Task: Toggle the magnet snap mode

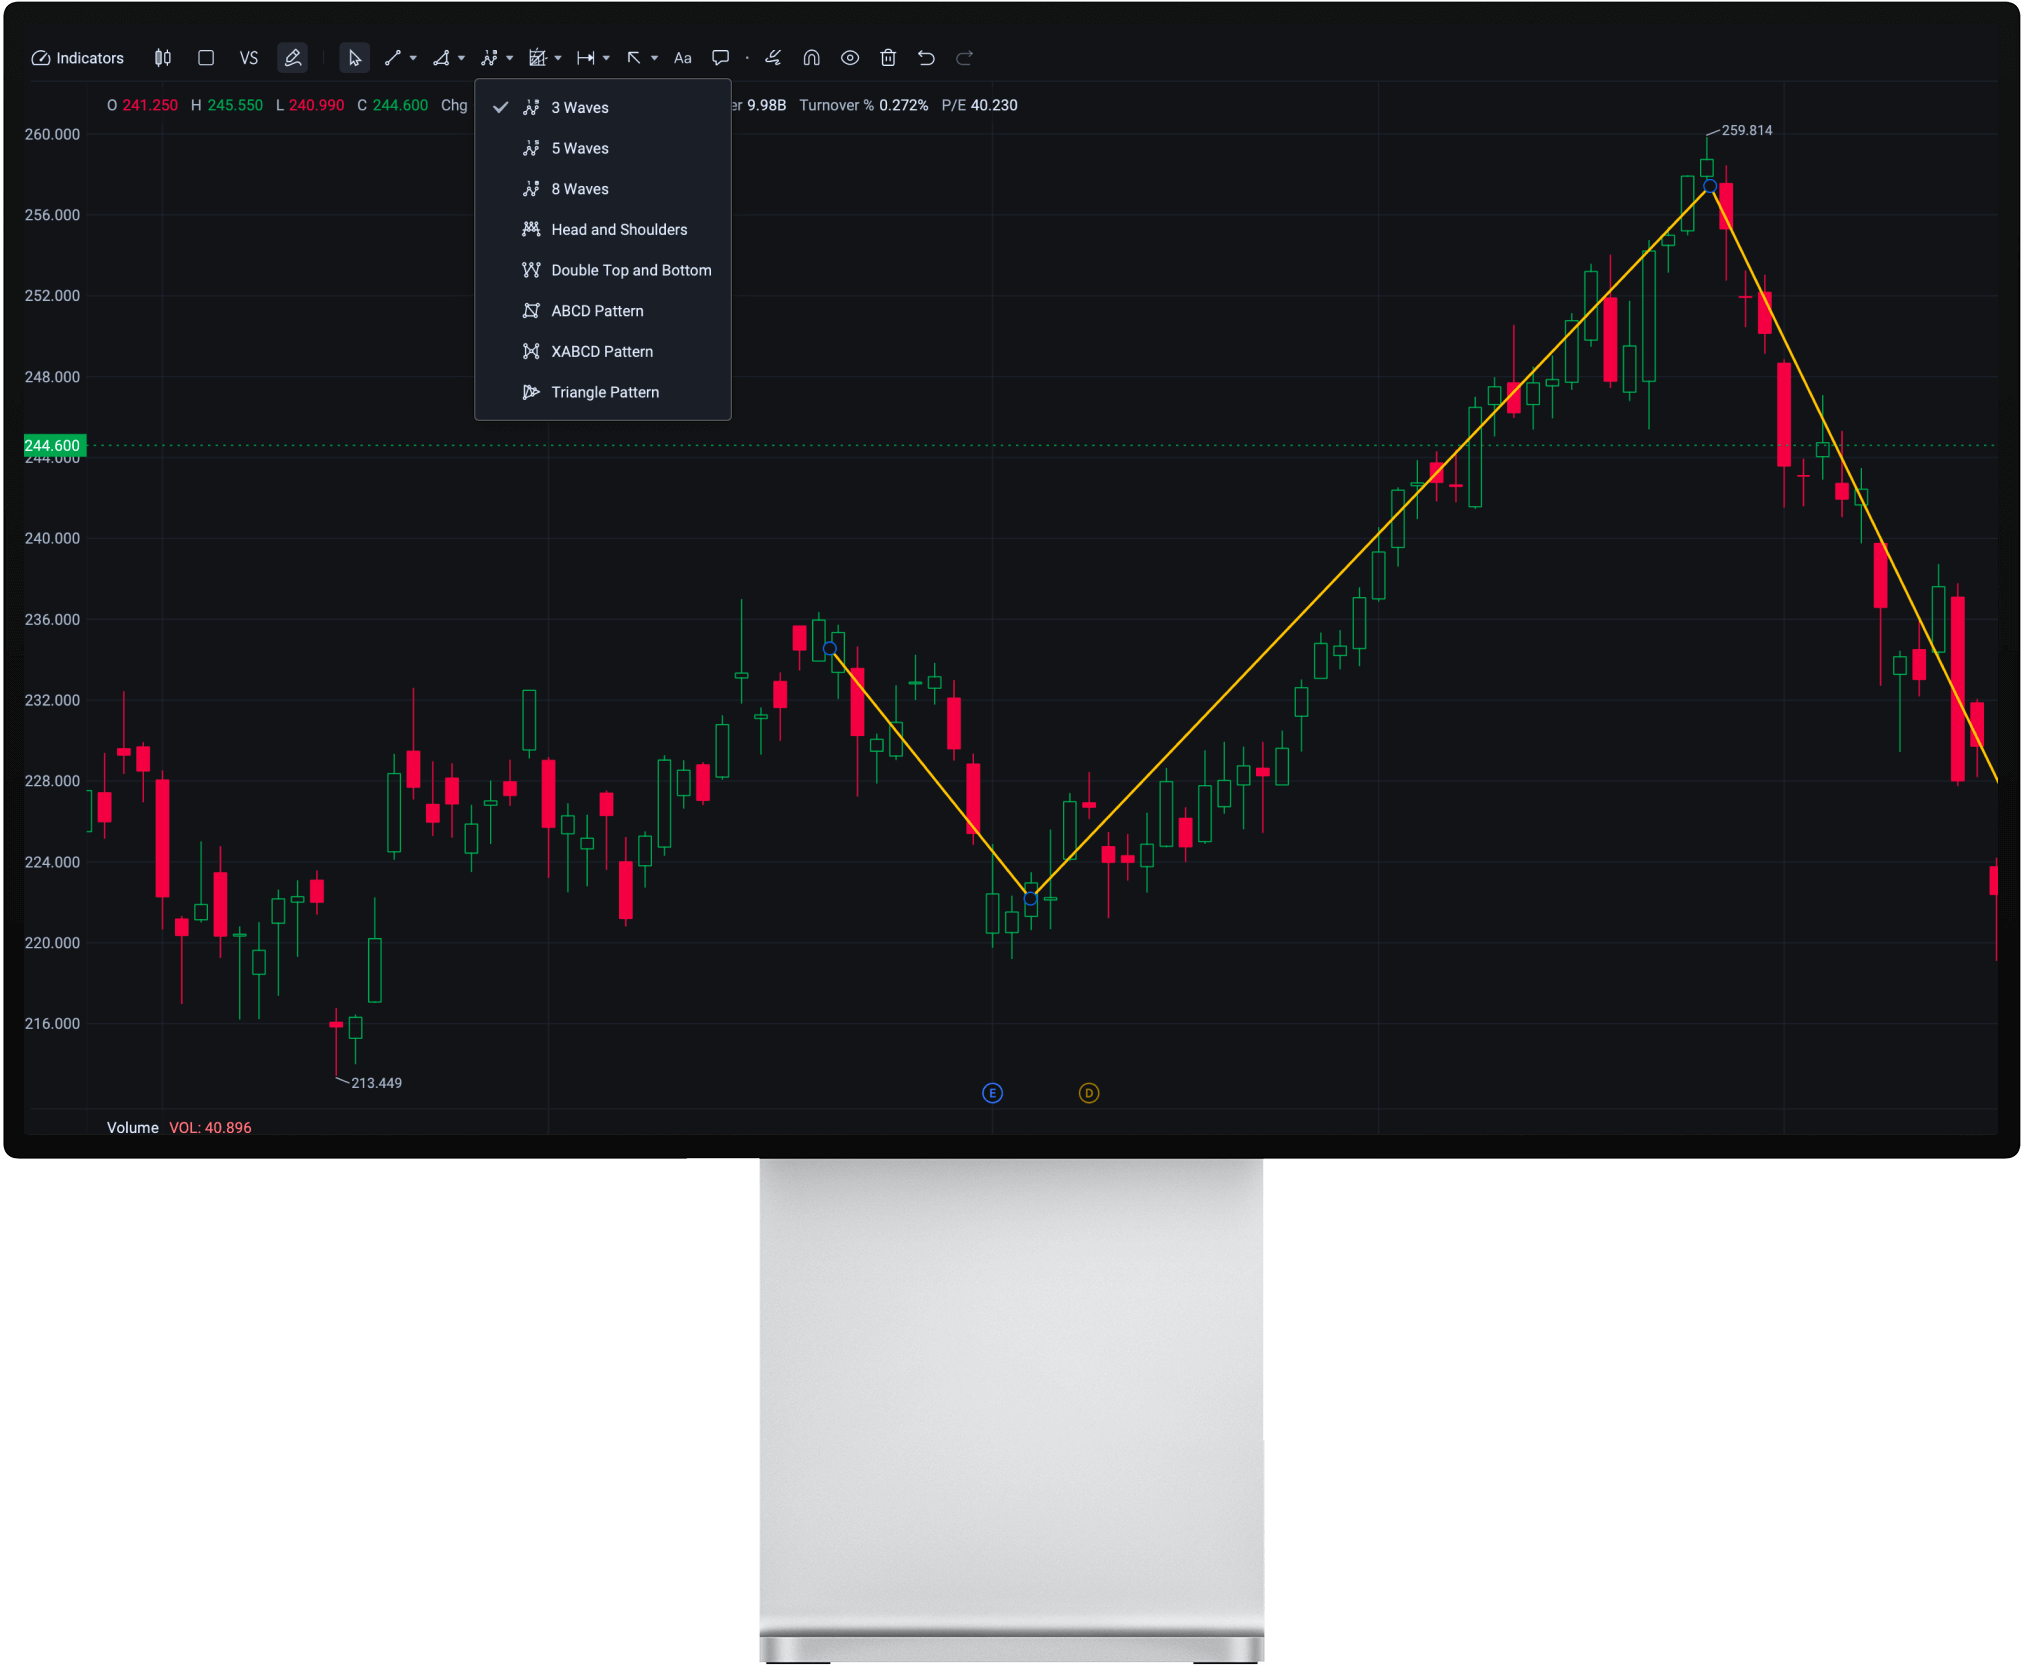Action: click(x=811, y=58)
